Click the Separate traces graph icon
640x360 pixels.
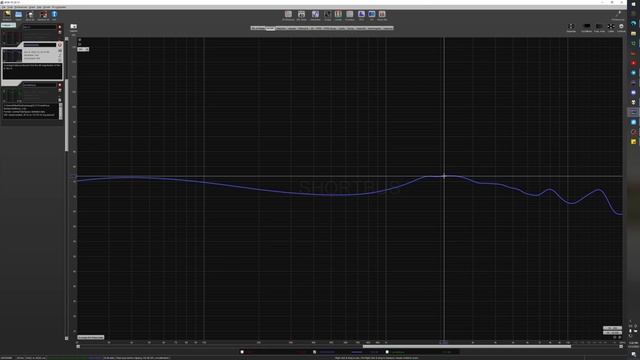click(571, 27)
